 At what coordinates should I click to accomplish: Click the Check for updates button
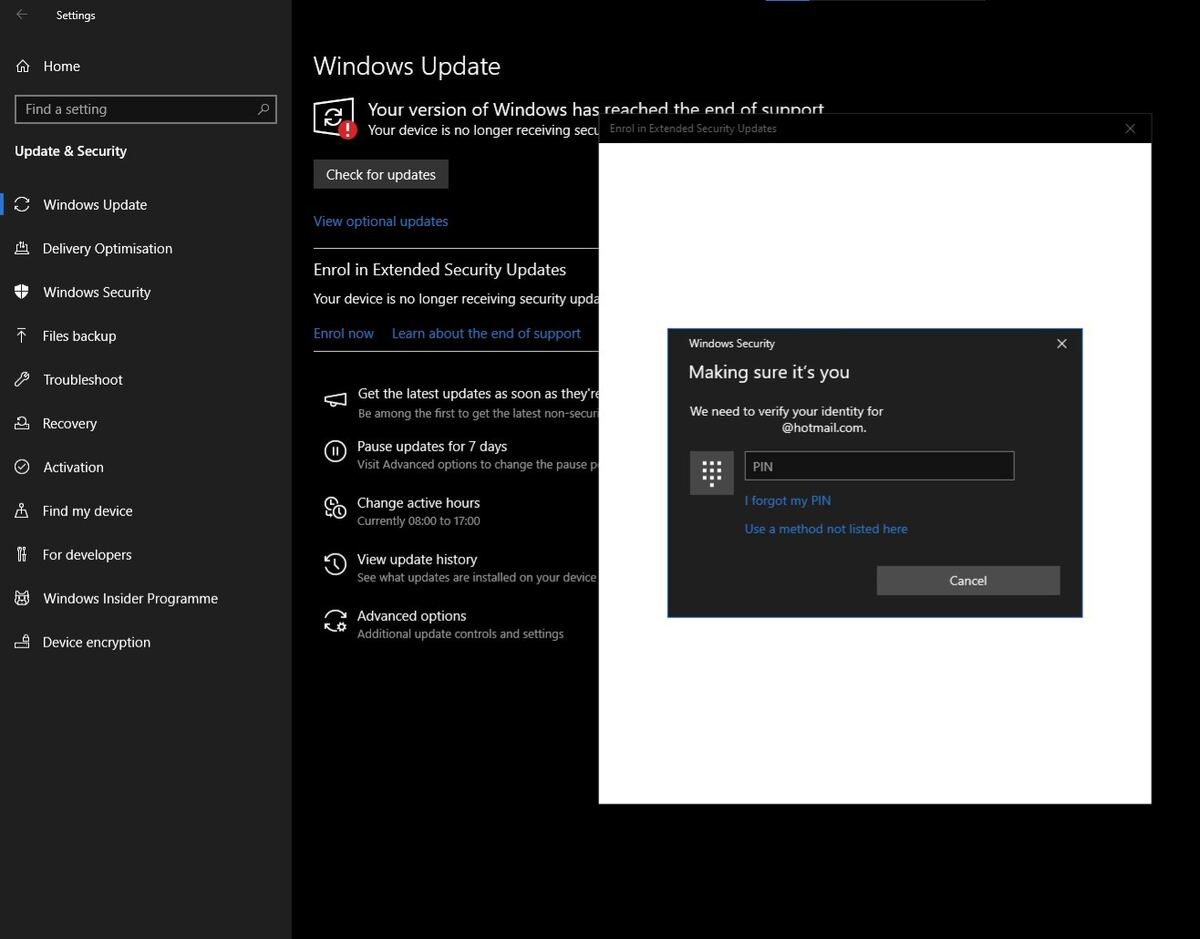(x=381, y=174)
